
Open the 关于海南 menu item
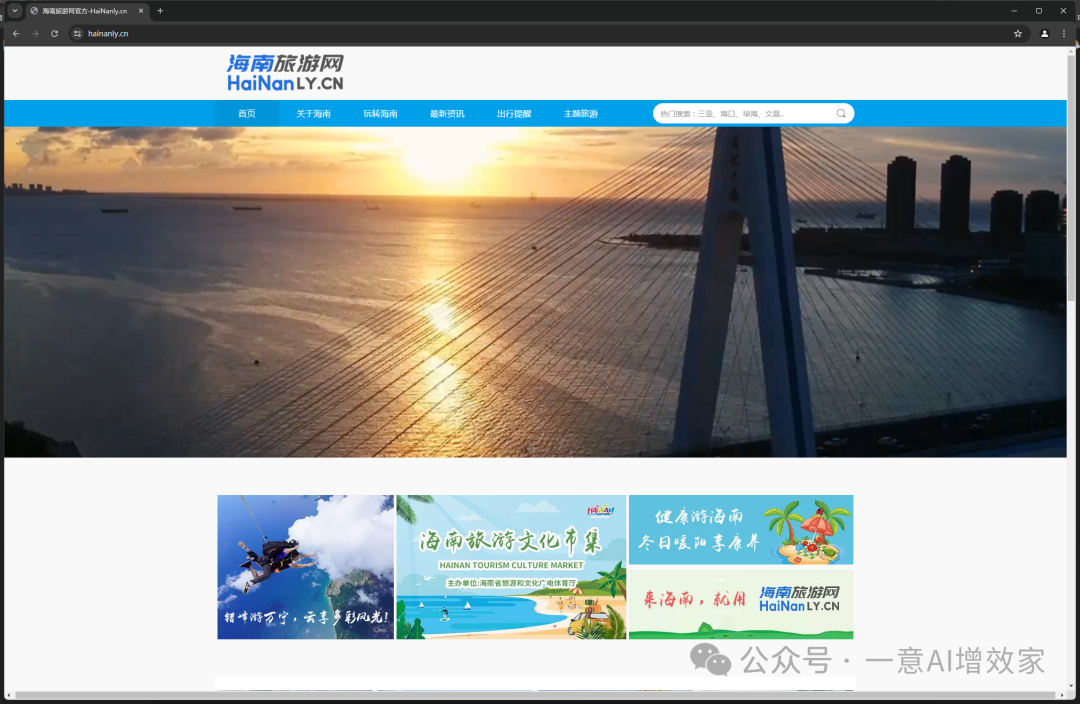(x=313, y=114)
